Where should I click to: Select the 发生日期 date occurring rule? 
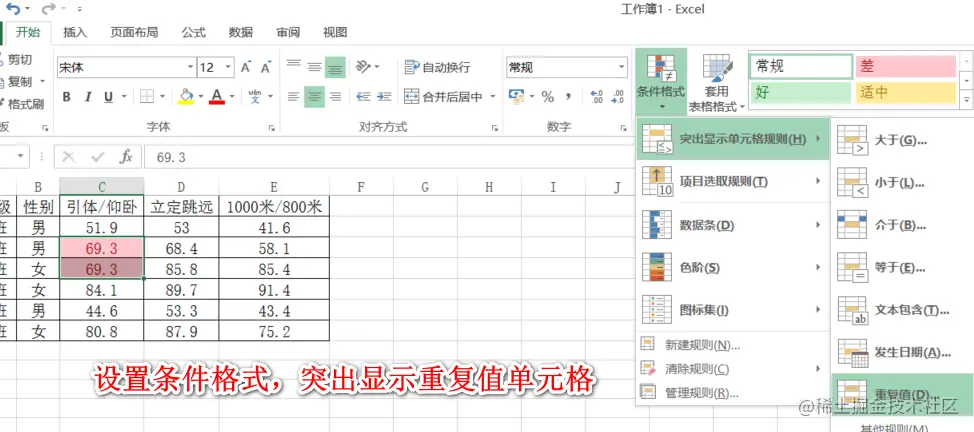[x=903, y=352]
